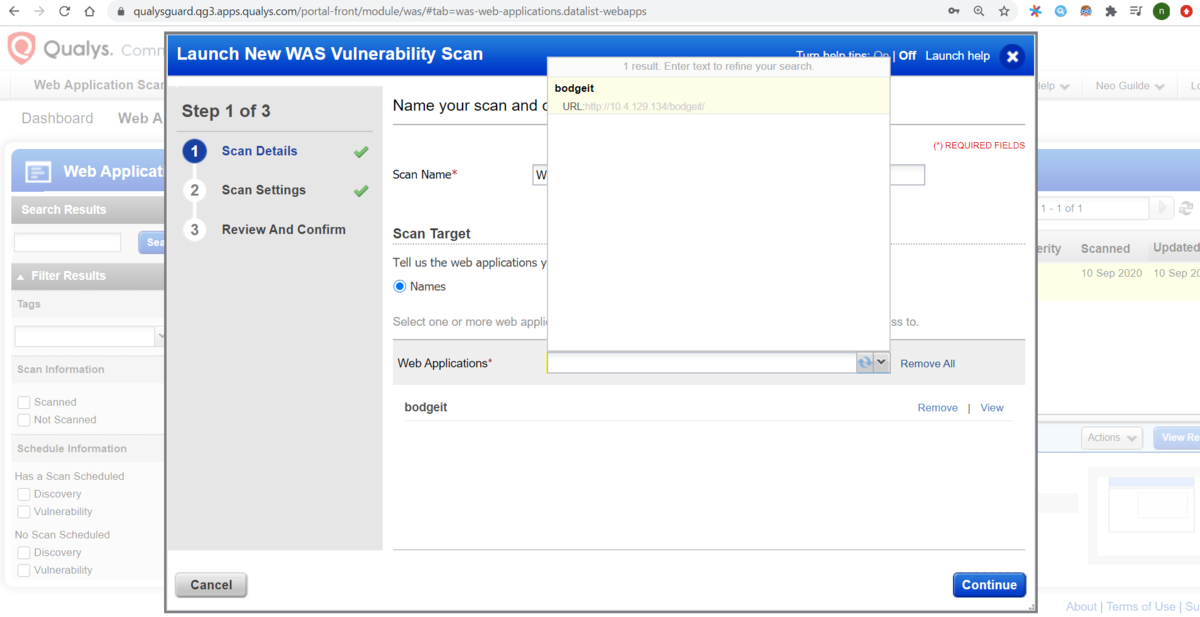View the bodgeit web application

point(992,408)
